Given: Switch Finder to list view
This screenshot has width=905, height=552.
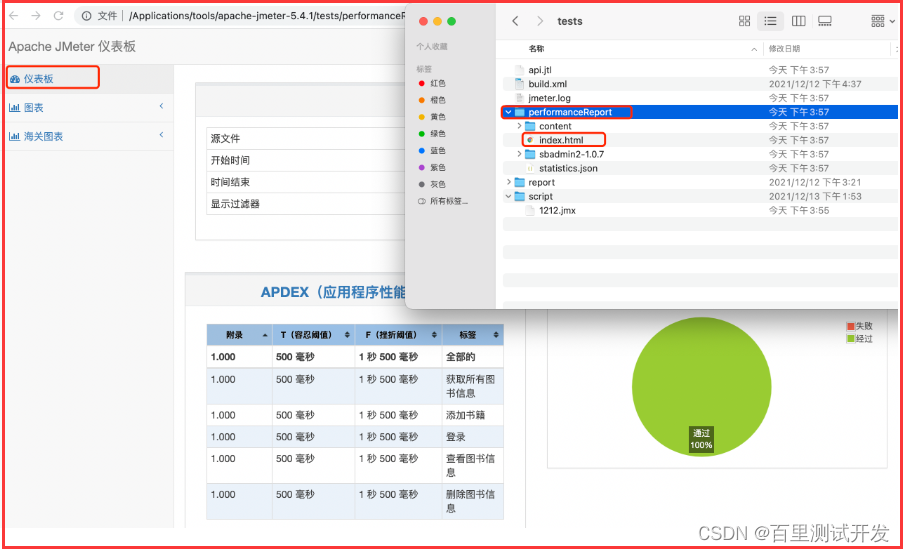Looking at the screenshot, I should (x=771, y=21).
